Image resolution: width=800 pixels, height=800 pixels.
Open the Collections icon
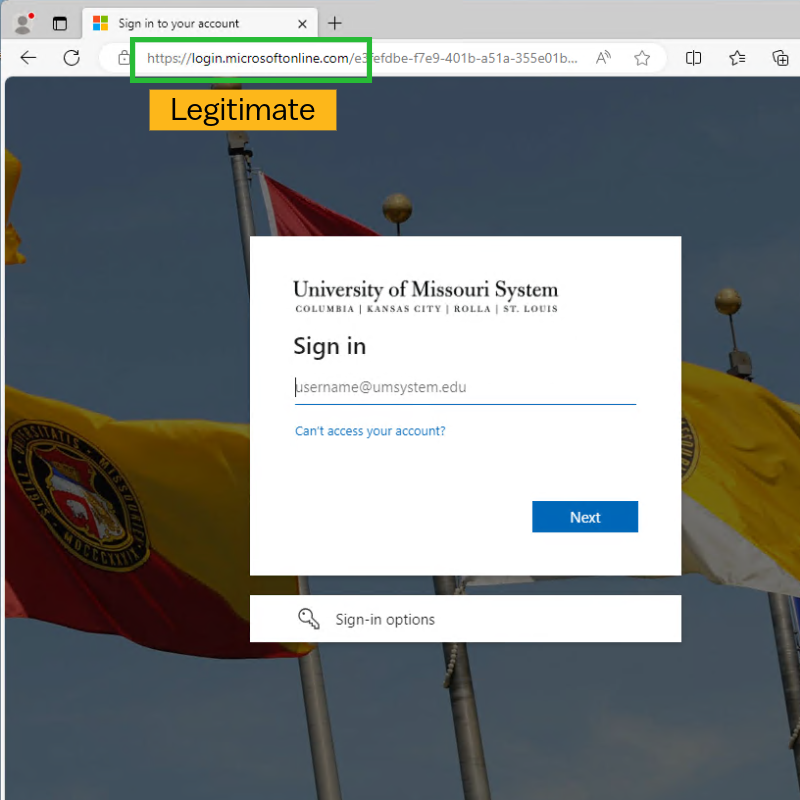[737, 58]
